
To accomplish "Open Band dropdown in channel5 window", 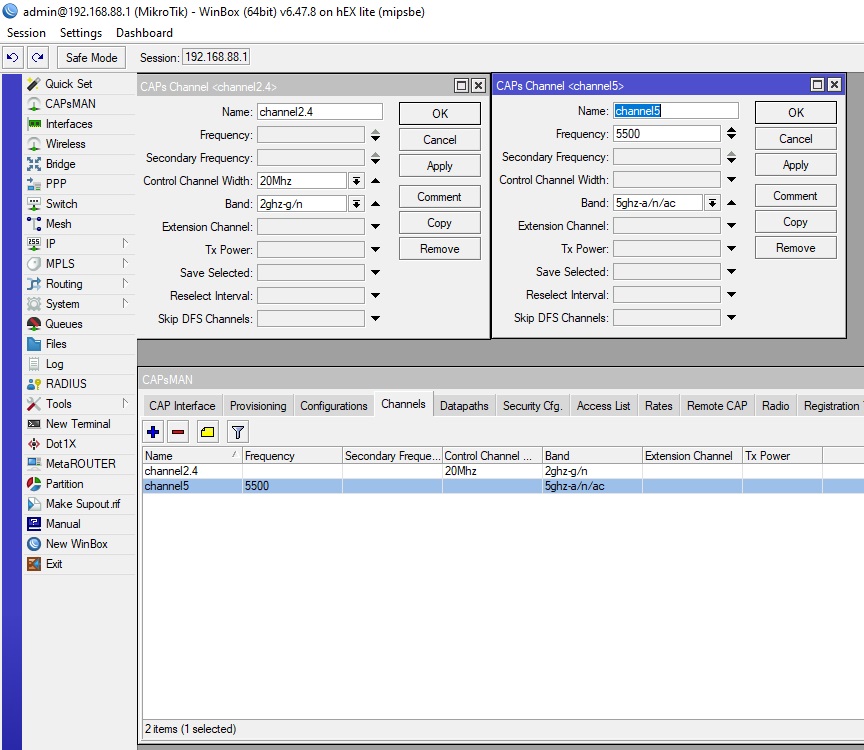I will click(x=712, y=203).
